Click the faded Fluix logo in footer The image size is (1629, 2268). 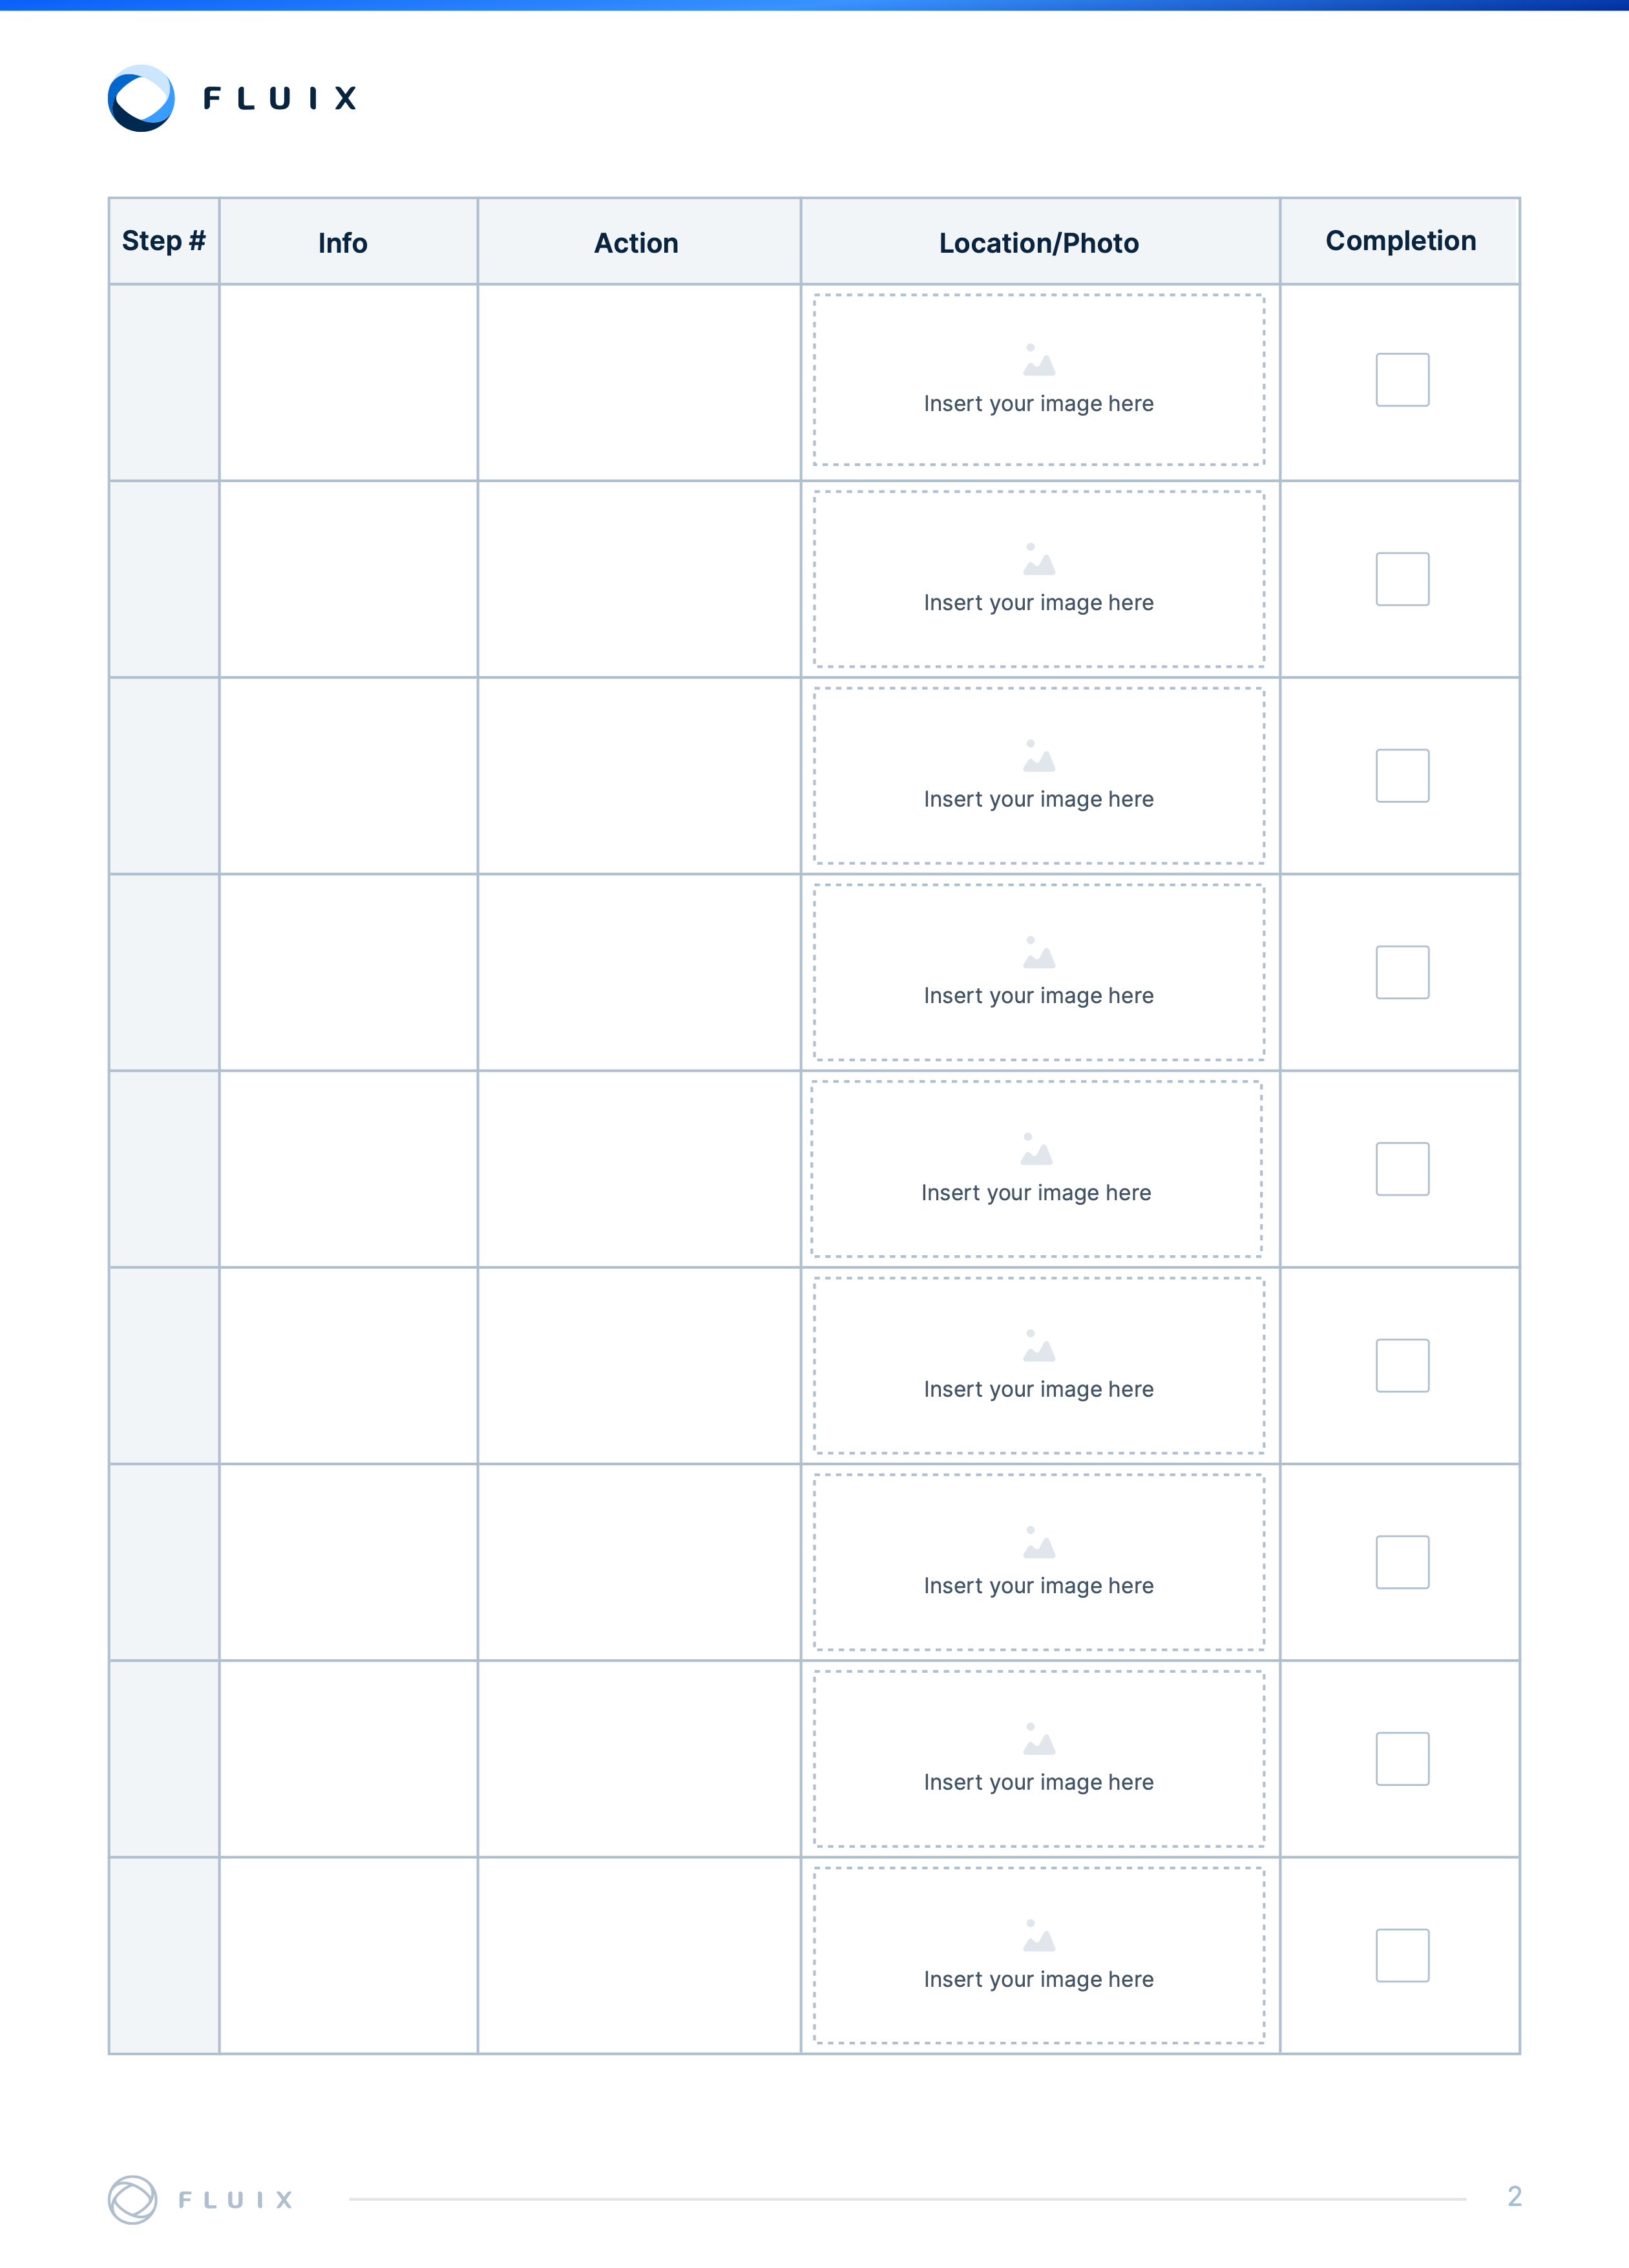[x=200, y=2199]
